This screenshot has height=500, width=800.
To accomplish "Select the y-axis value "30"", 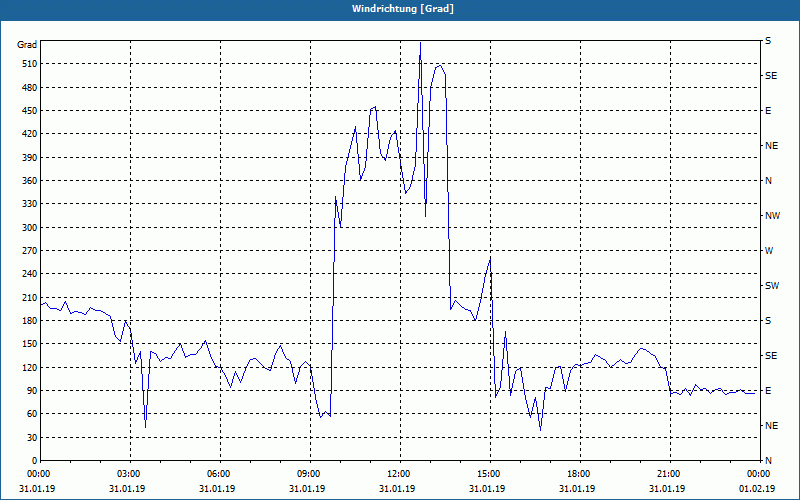I will coord(32,437).
